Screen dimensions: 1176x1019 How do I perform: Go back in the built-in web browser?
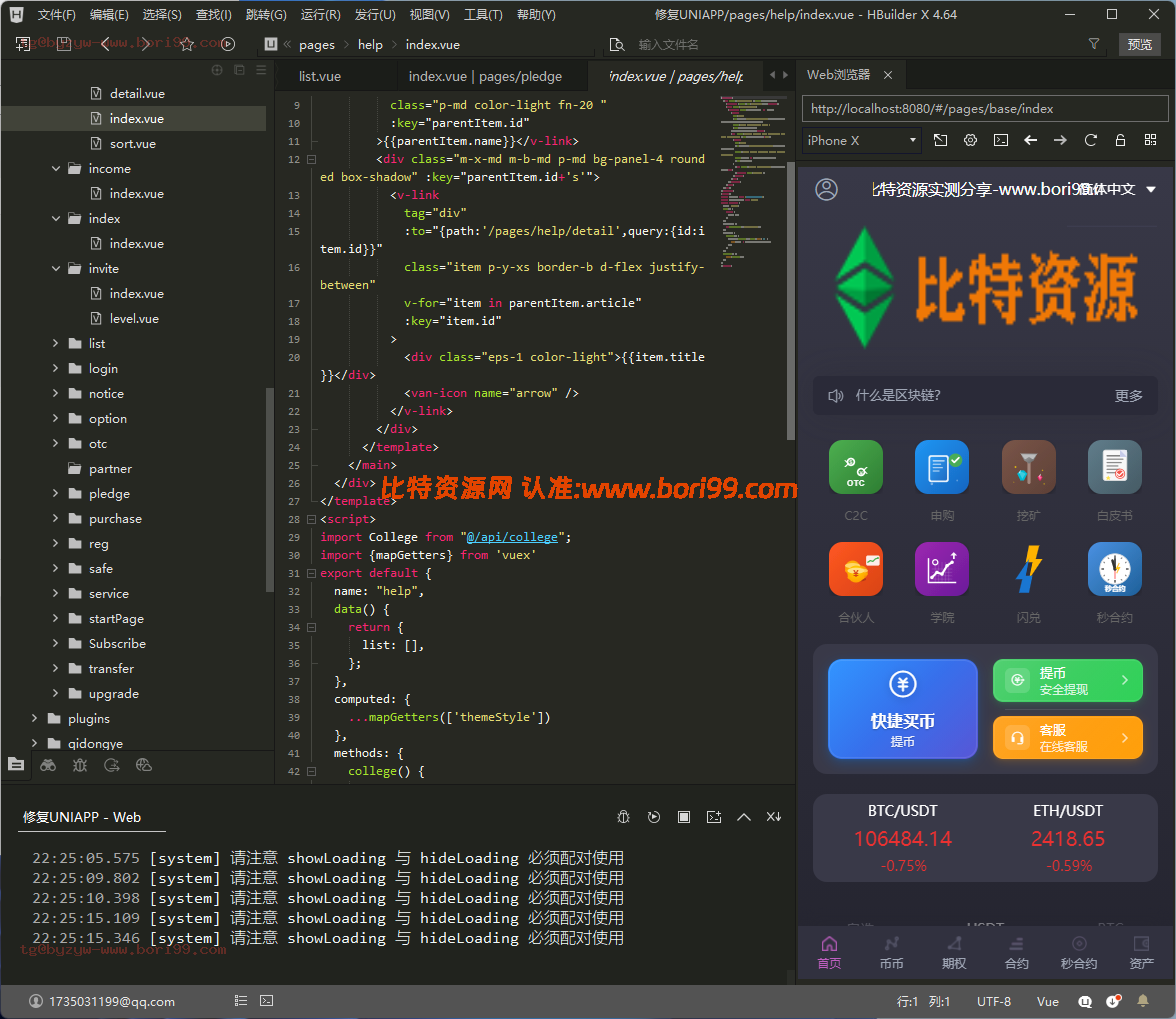coord(1030,140)
